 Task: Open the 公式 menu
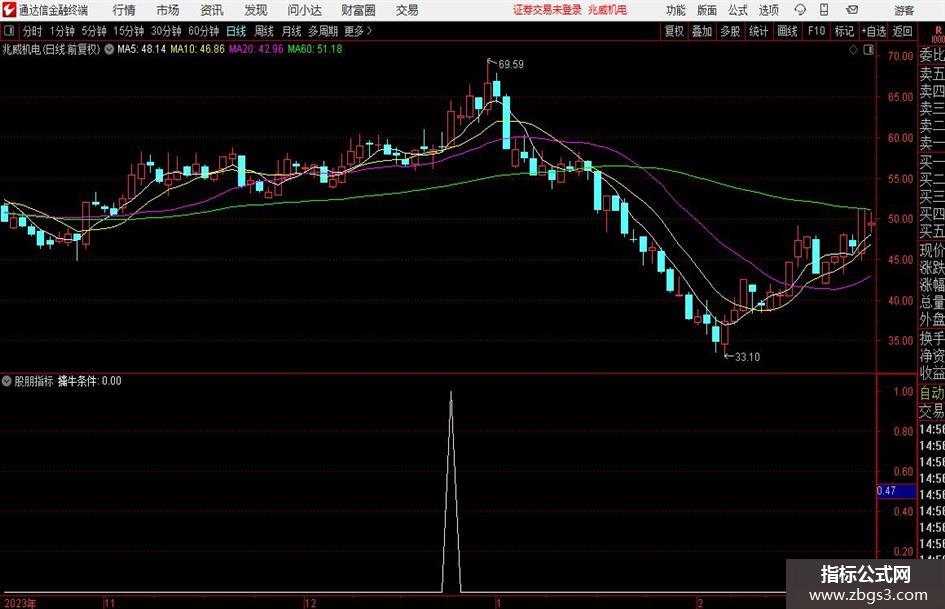[x=738, y=10]
